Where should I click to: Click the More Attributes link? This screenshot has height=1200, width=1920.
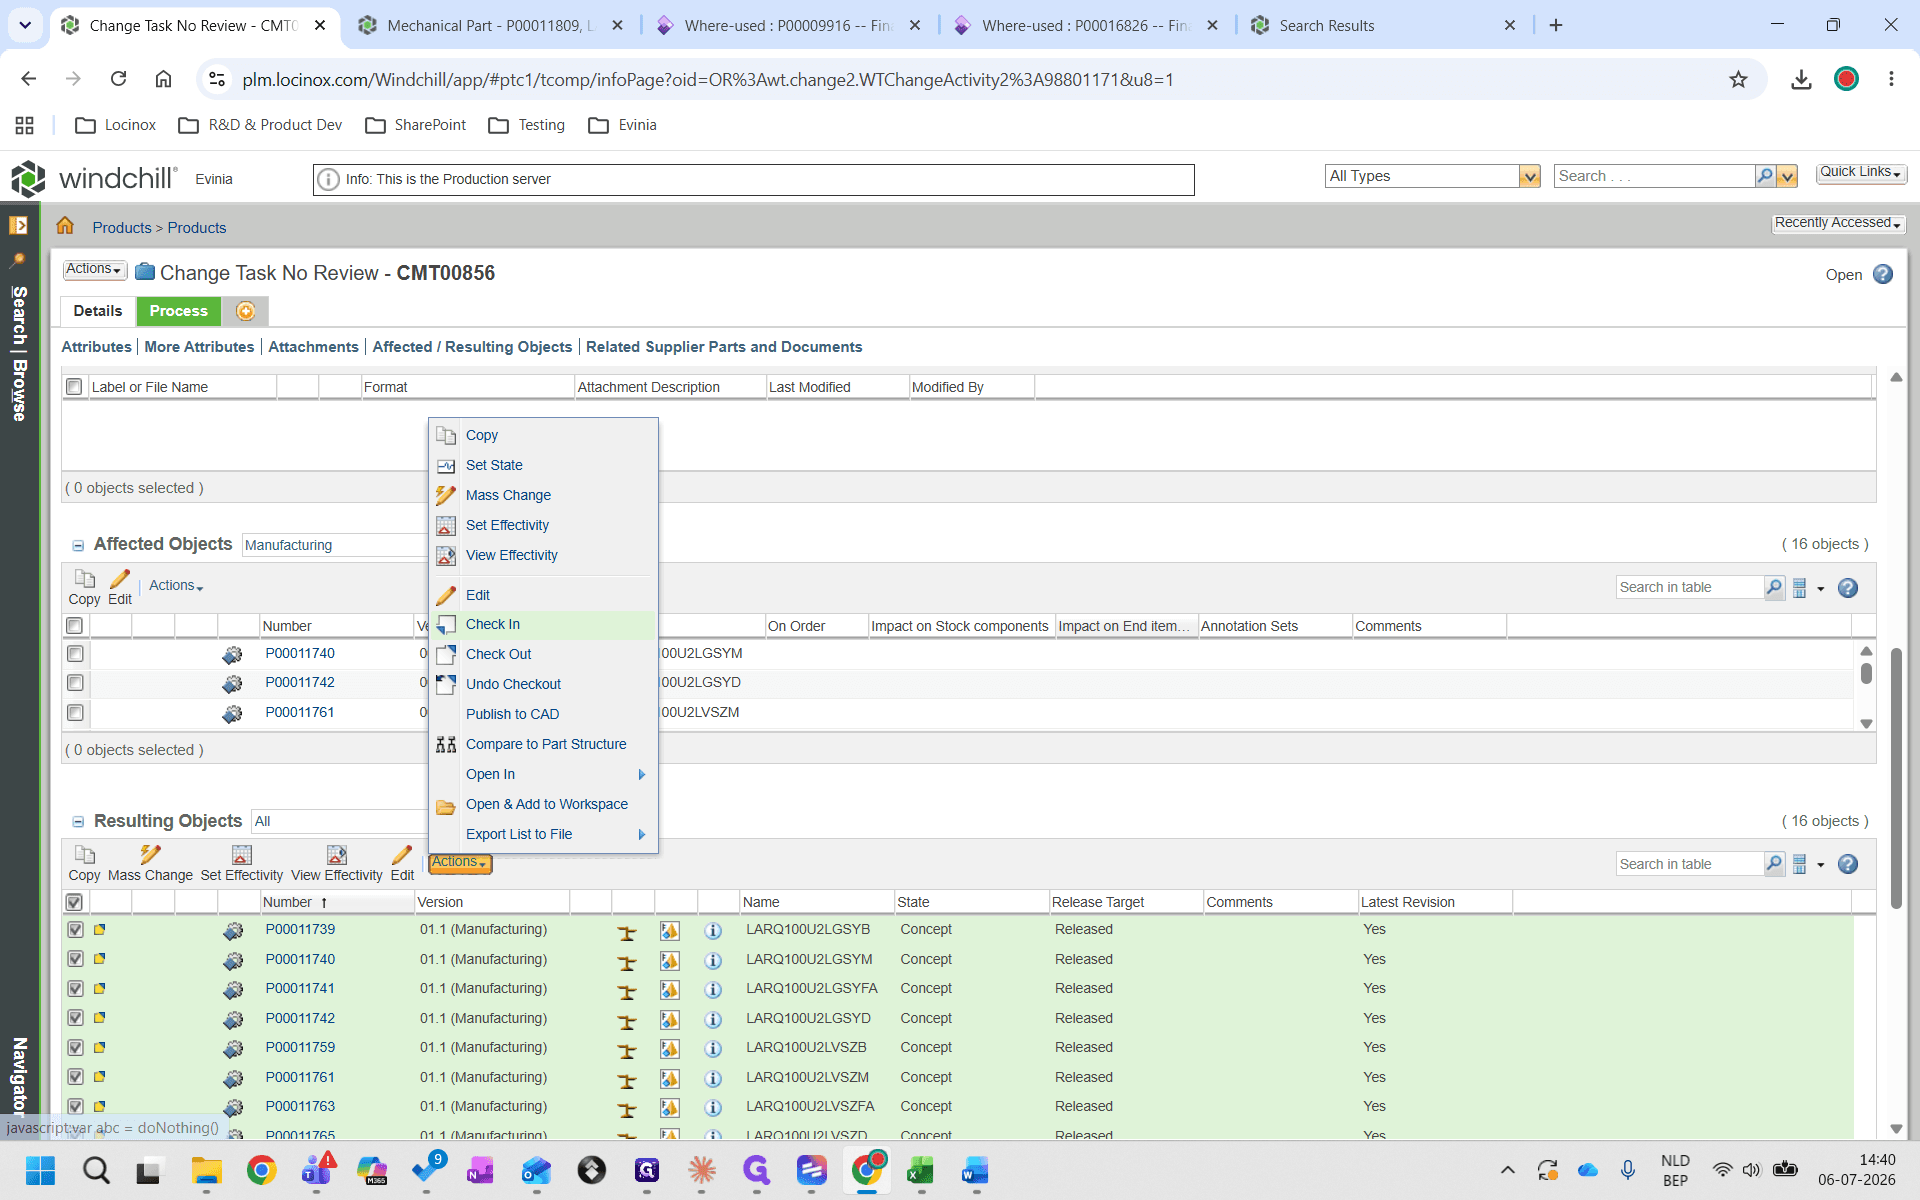tap(199, 347)
